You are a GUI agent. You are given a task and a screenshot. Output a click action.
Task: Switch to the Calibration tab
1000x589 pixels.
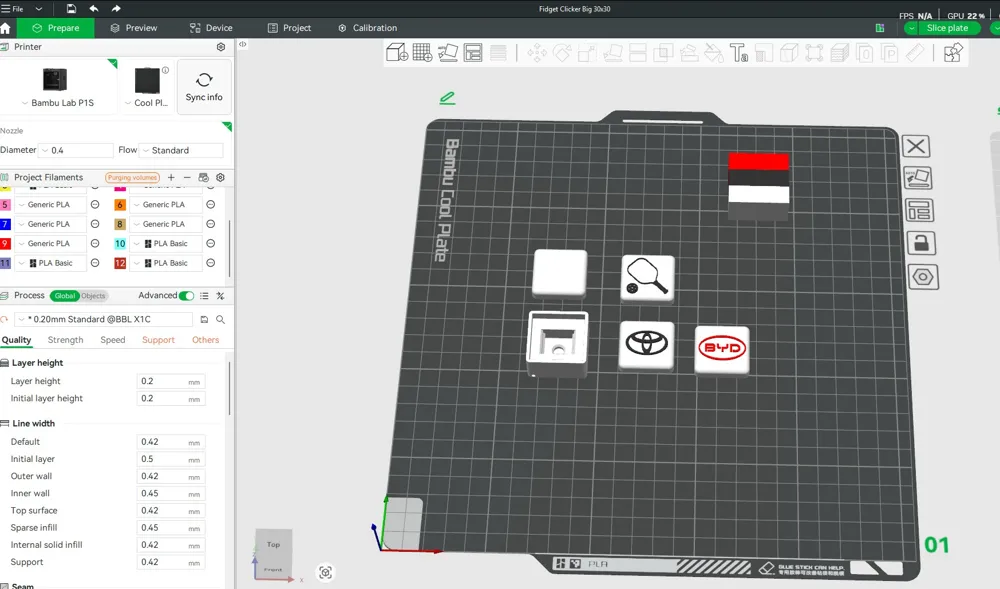click(367, 28)
